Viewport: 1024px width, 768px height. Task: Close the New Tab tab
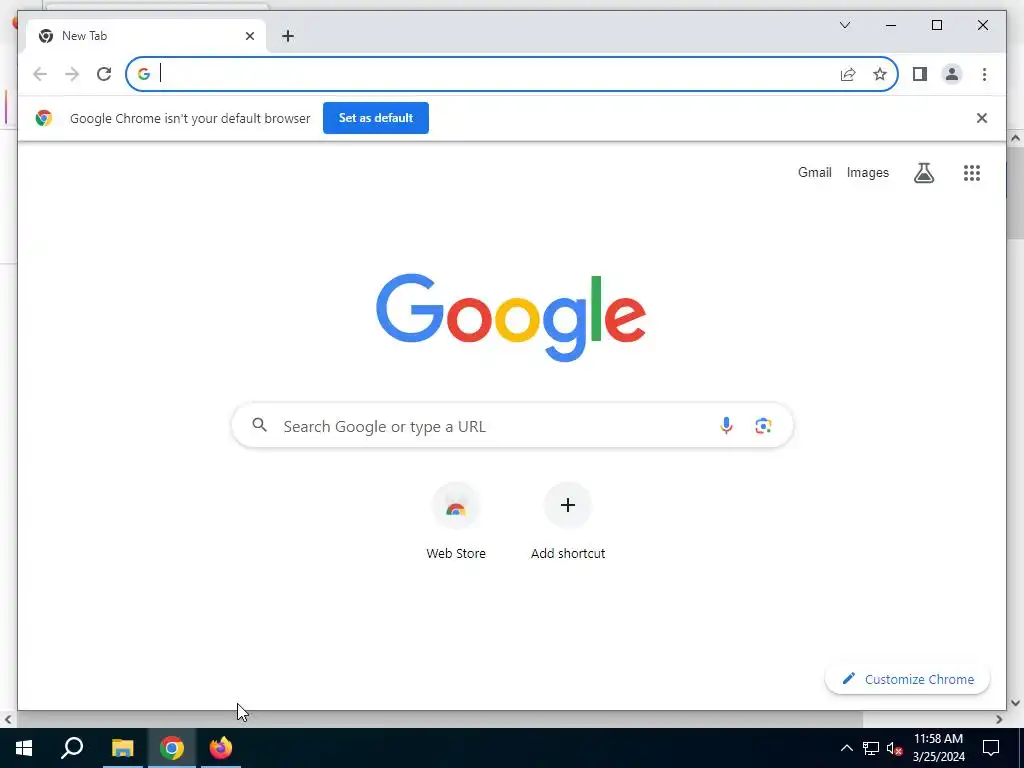pos(249,36)
